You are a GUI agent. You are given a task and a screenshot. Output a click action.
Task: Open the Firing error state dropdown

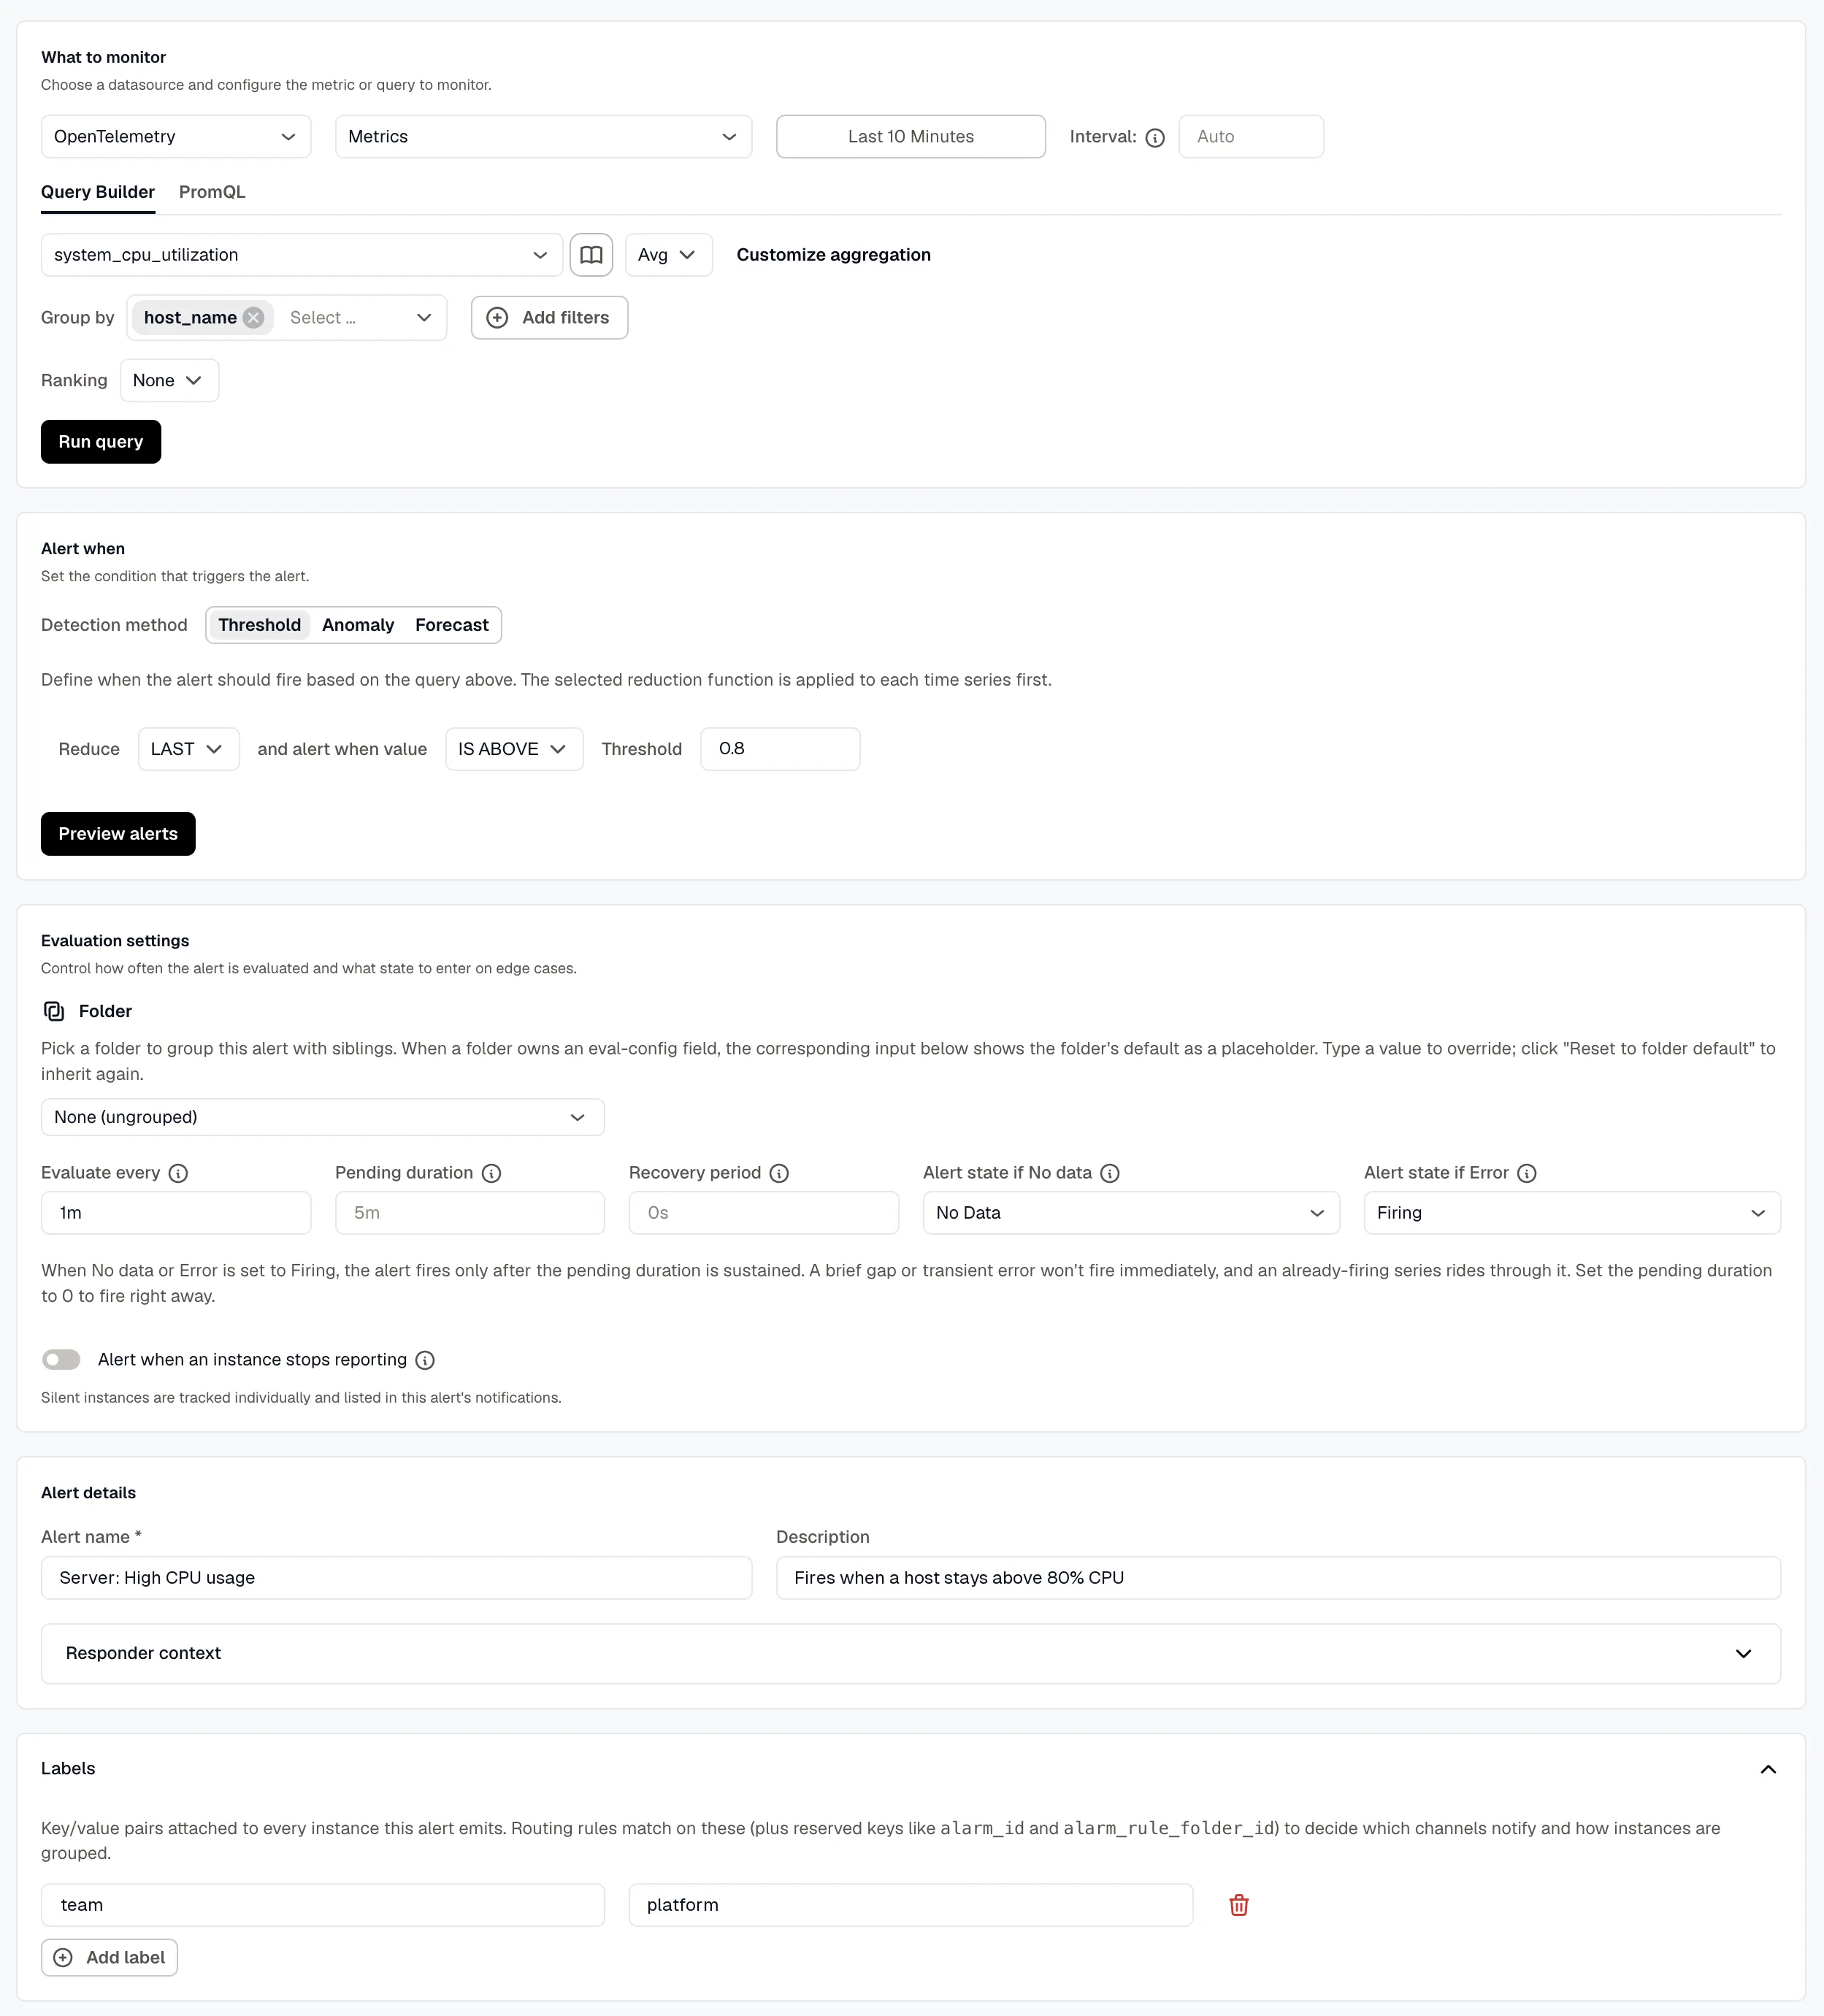[1572, 1213]
